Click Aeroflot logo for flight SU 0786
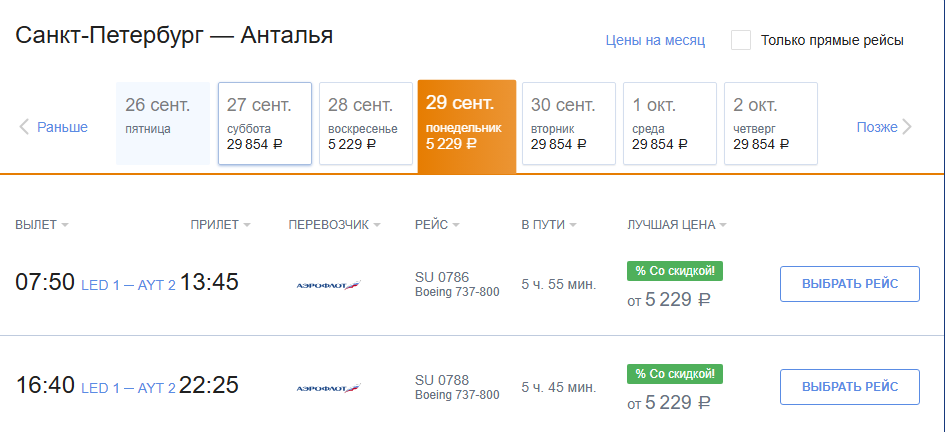The height and width of the screenshot is (432, 945). pos(328,285)
